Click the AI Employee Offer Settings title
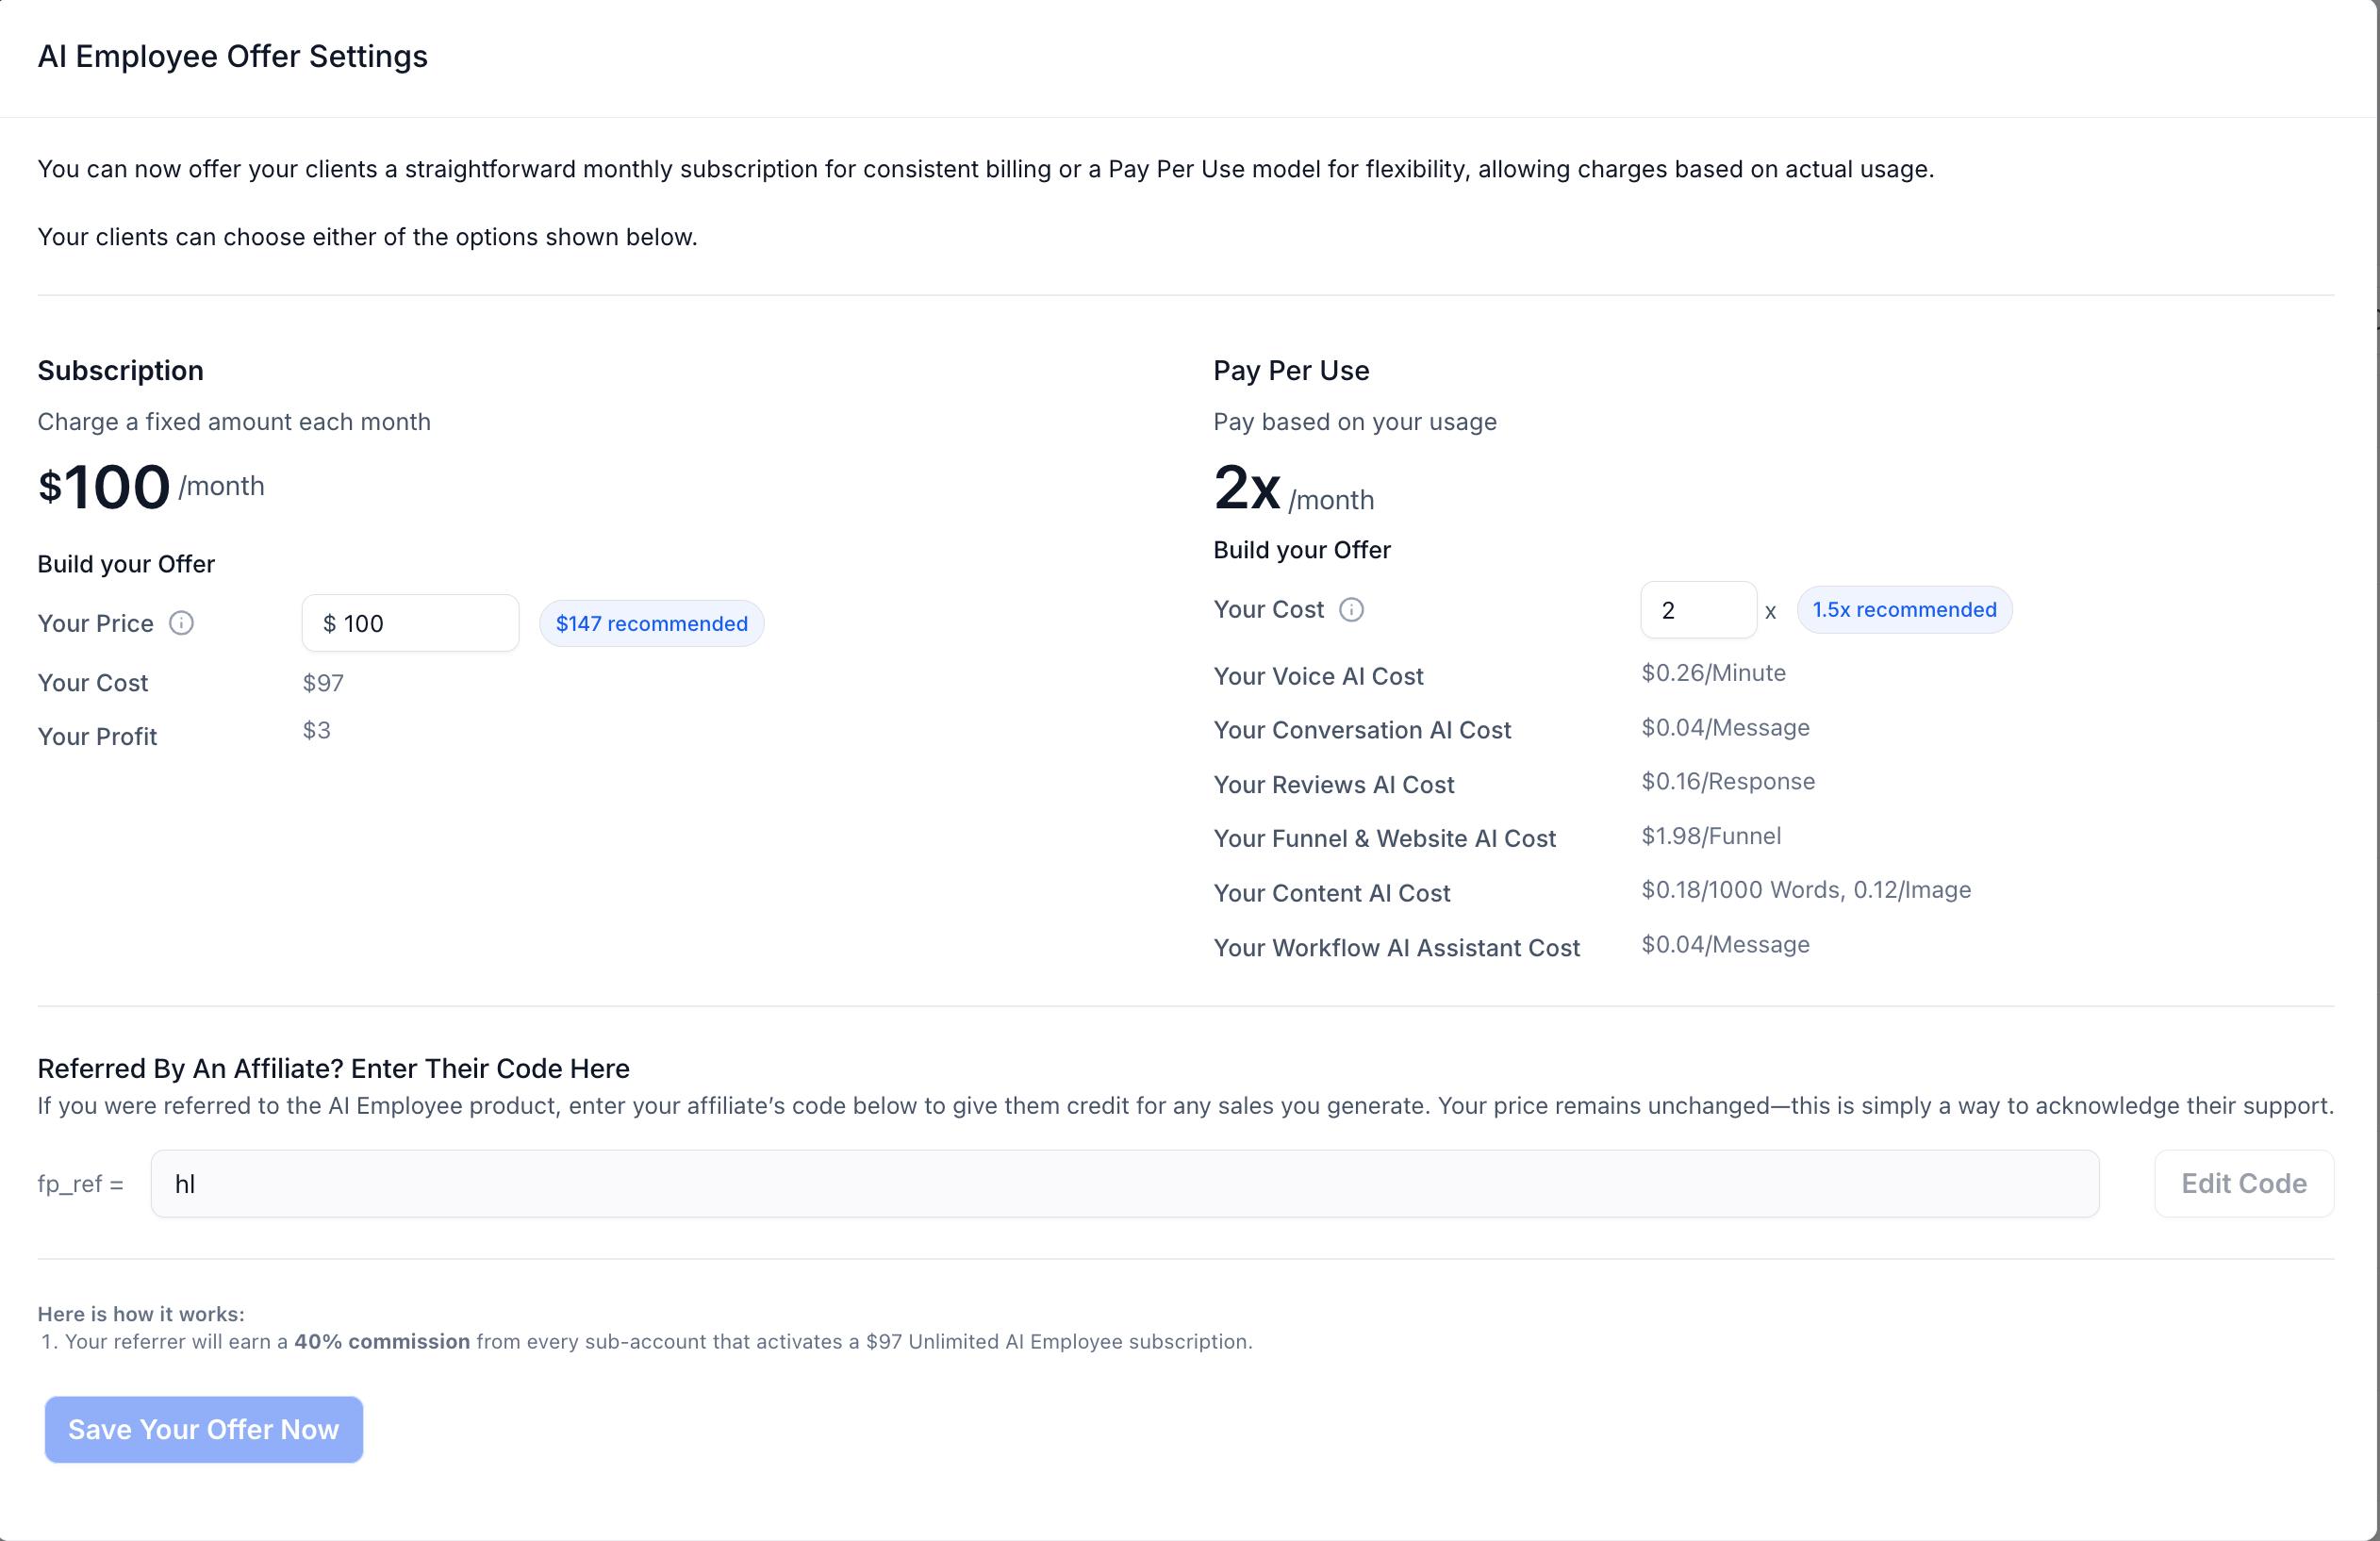This screenshot has width=2380, height=1541. pyautogui.click(x=232, y=56)
